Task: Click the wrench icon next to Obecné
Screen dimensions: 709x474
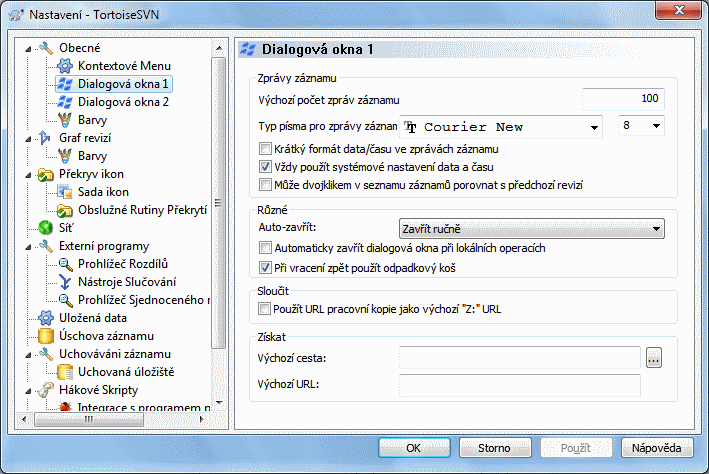Action: coord(46,47)
